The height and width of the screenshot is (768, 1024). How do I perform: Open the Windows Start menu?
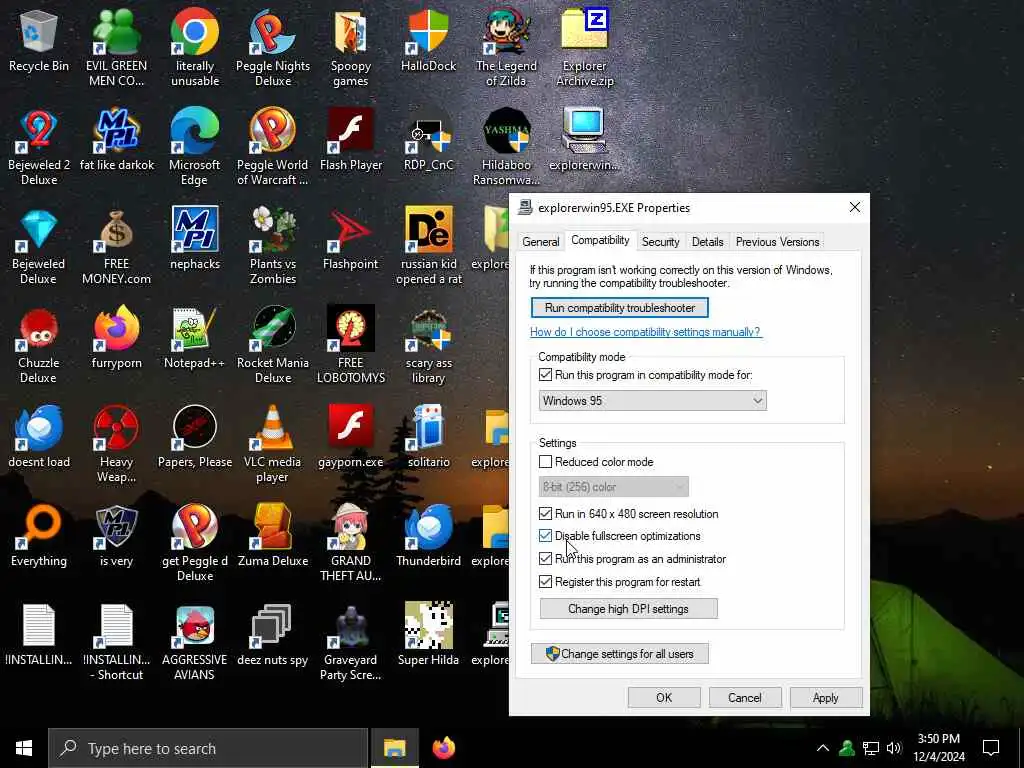pos(24,748)
